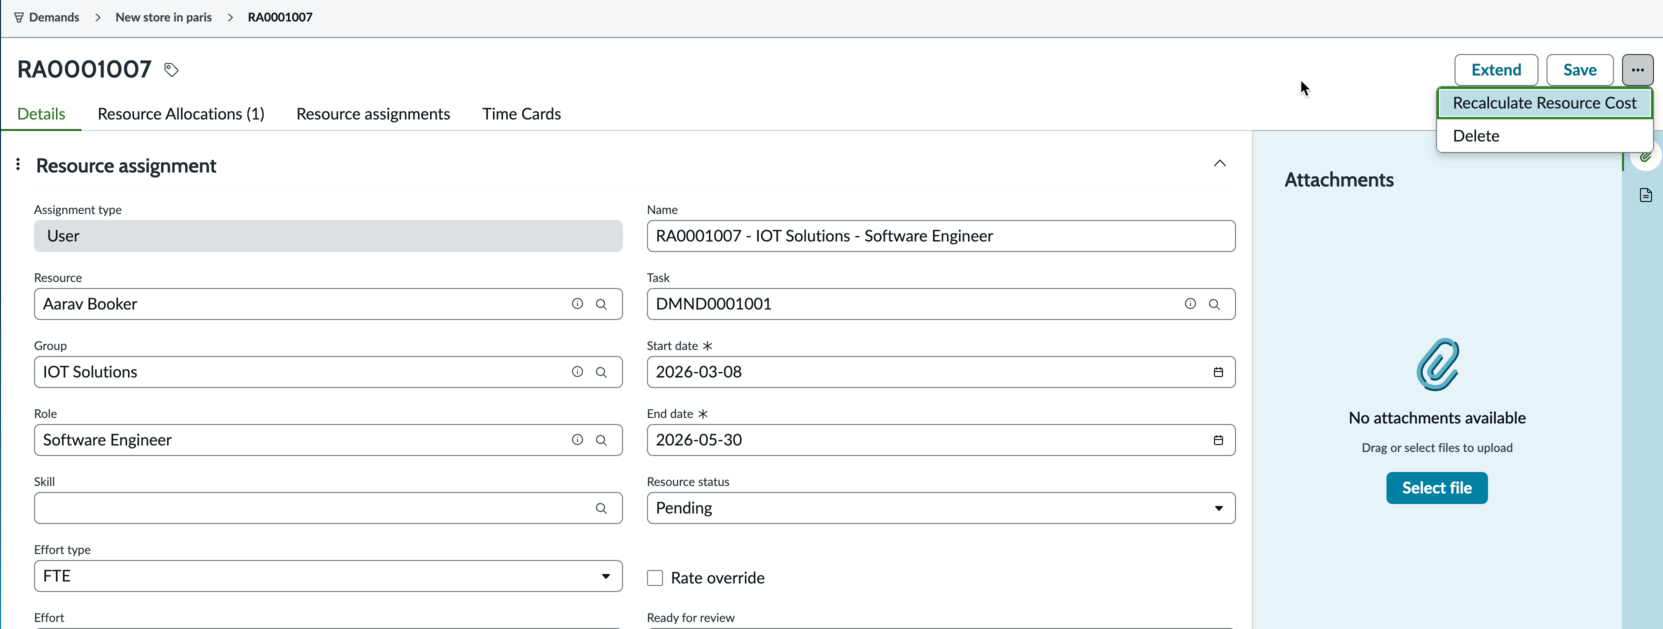Go to Demands breadcrumb link

(x=54, y=17)
